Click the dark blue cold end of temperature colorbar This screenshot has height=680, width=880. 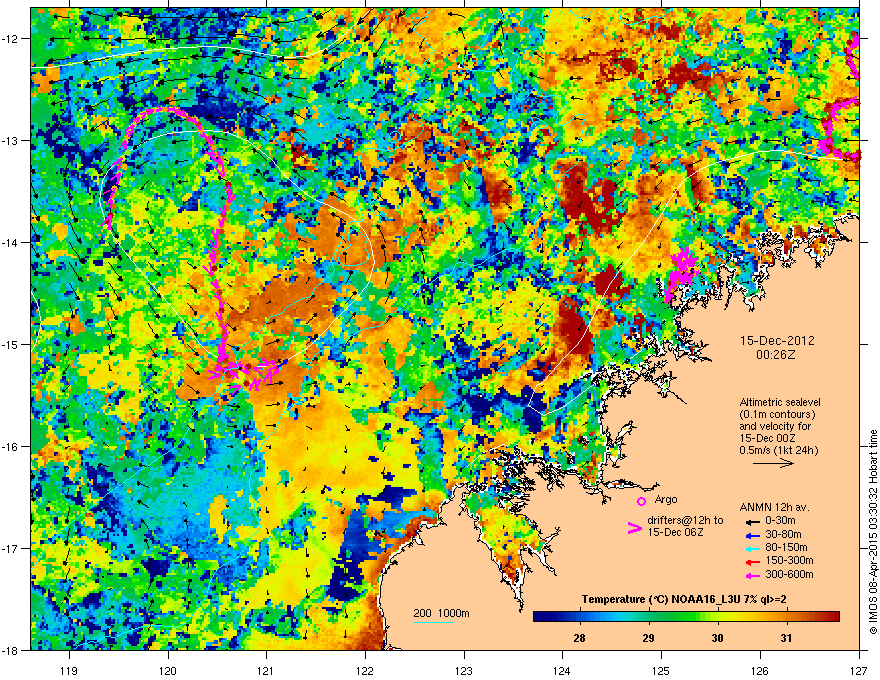[x=542, y=617]
